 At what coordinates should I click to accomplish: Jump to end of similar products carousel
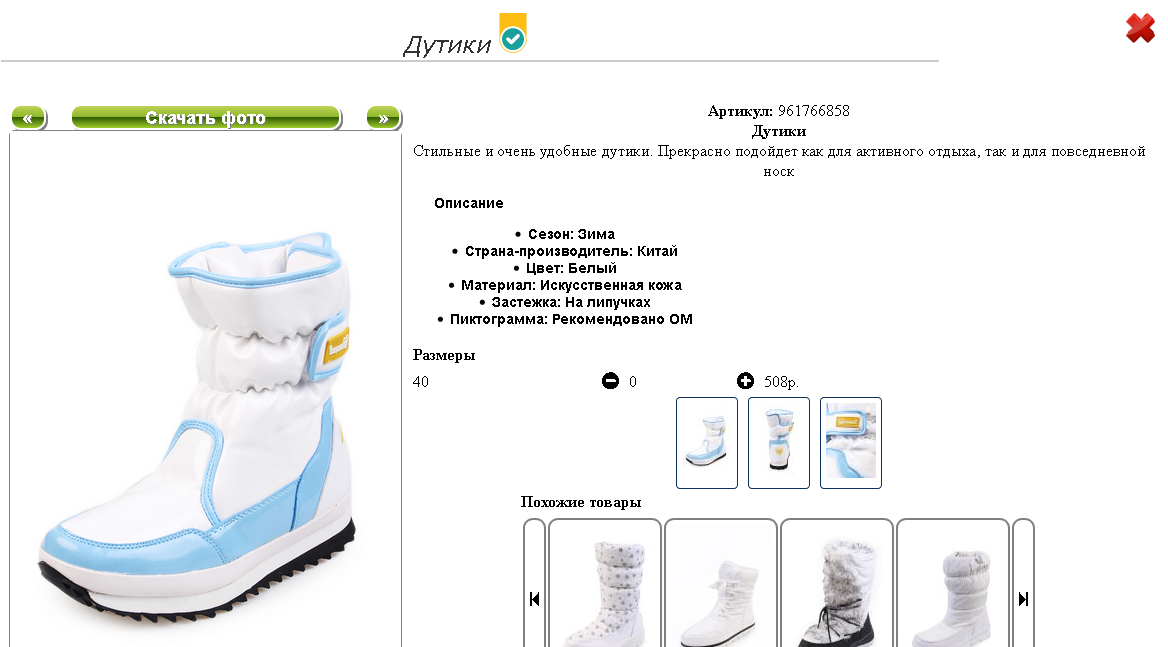click(x=1023, y=599)
